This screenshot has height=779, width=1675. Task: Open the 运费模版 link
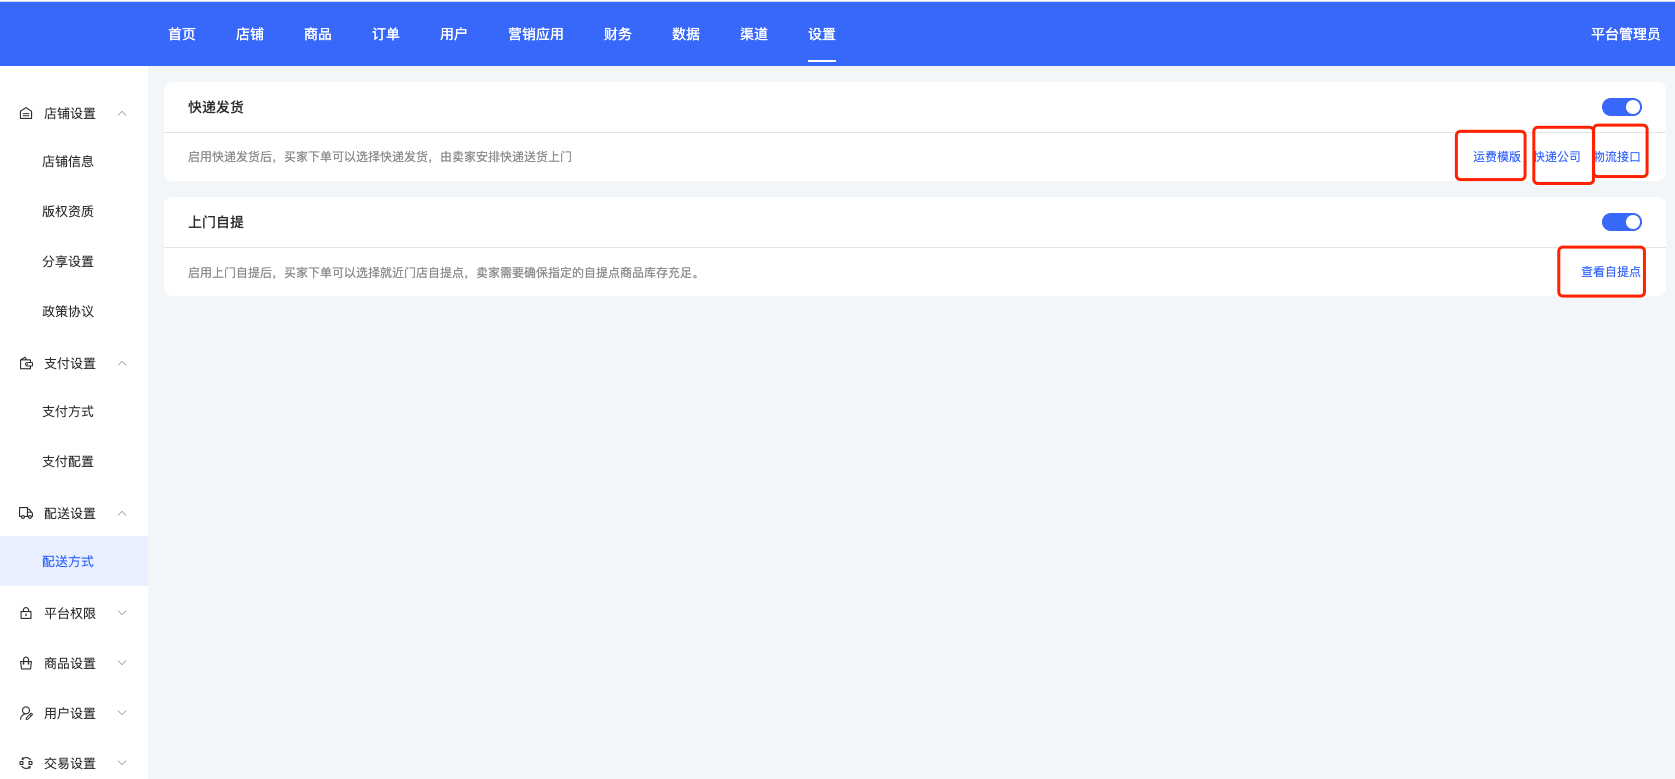[x=1496, y=157]
